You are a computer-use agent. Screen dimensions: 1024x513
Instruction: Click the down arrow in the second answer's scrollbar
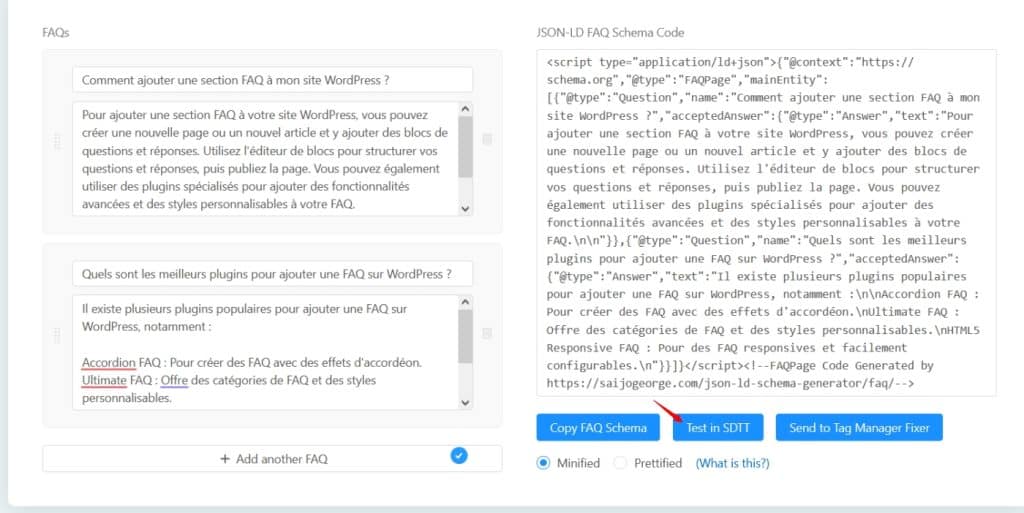pyautogui.click(x=465, y=403)
